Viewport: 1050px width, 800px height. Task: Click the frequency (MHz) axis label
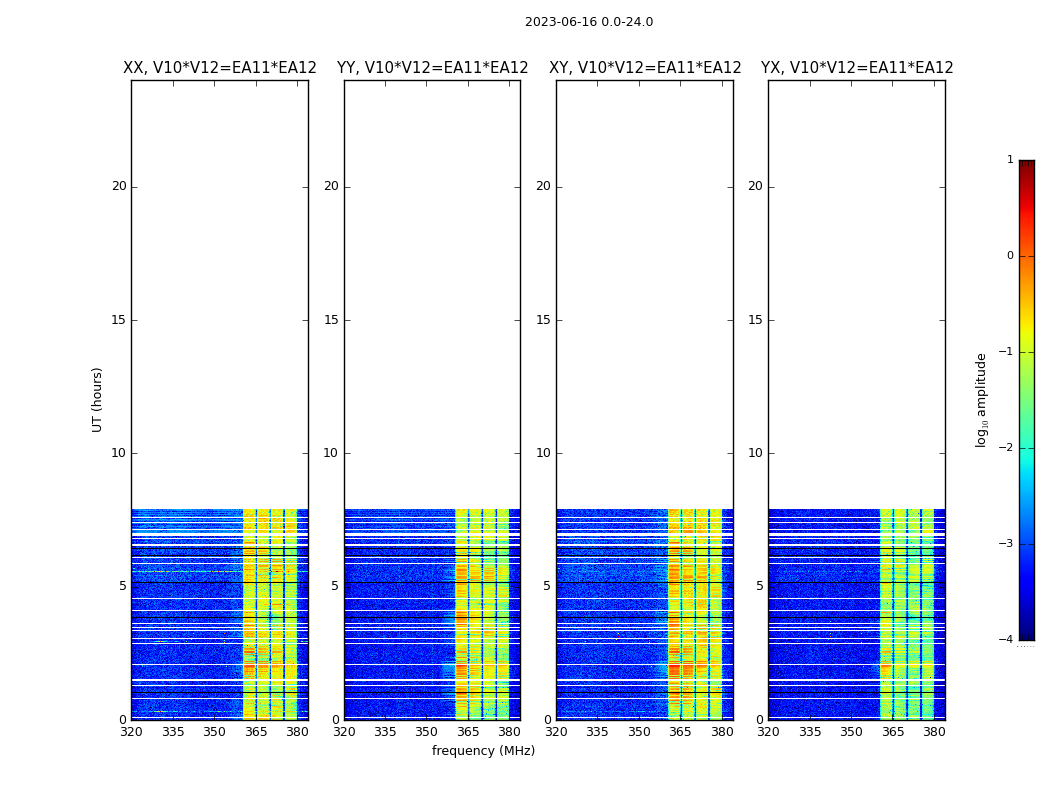tap(483, 751)
